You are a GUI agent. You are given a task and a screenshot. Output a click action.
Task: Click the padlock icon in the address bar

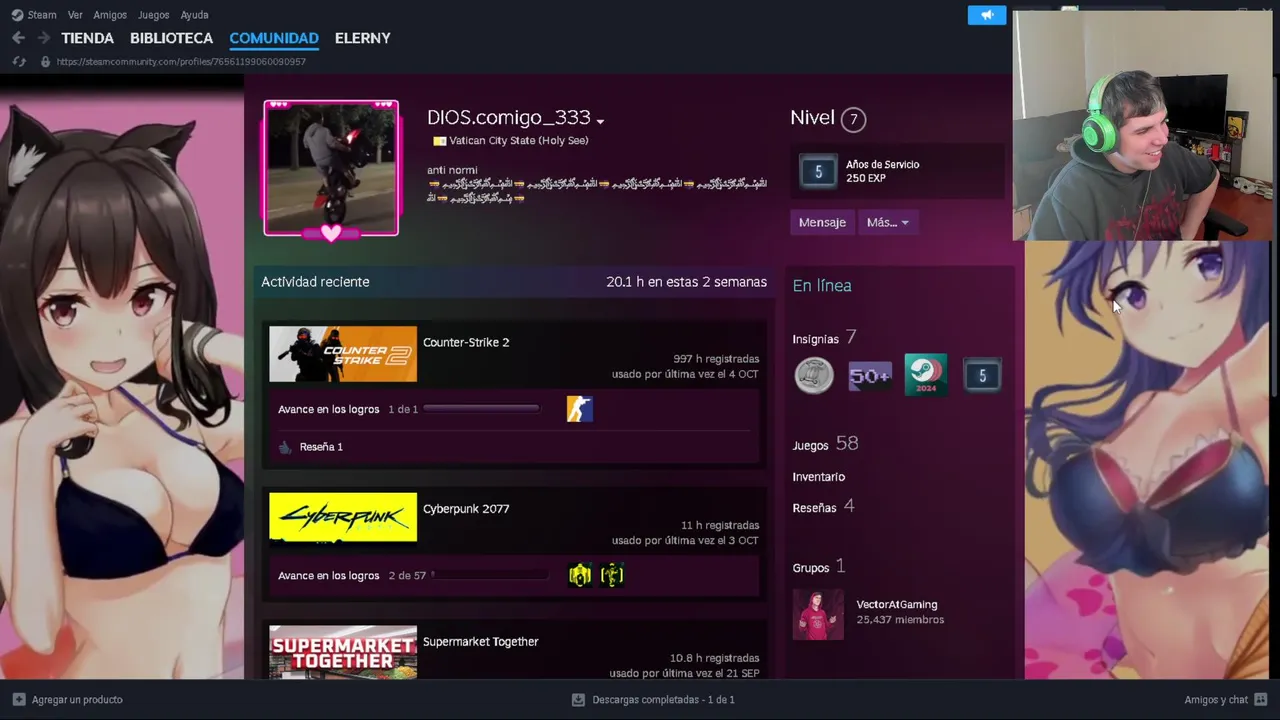coord(45,61)
